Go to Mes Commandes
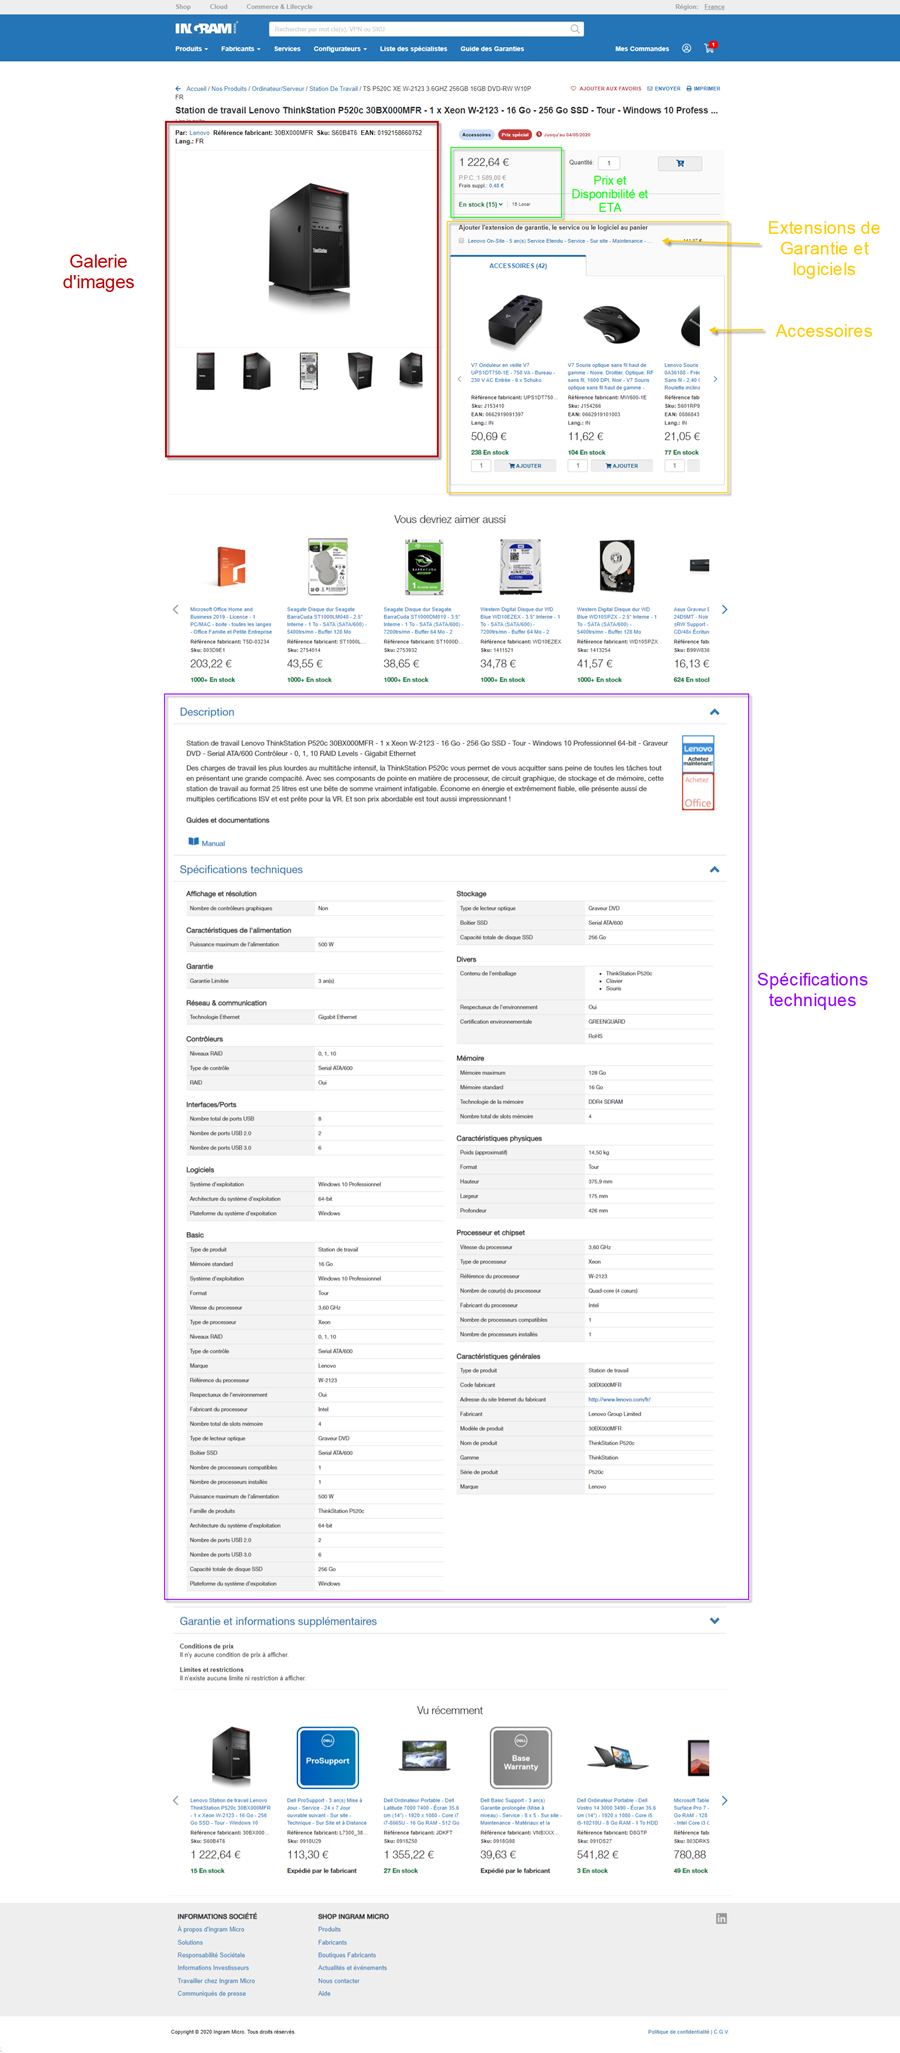The width and height of the screenshot is (900, 2053). pyautogui.click(x=642, y=48)
